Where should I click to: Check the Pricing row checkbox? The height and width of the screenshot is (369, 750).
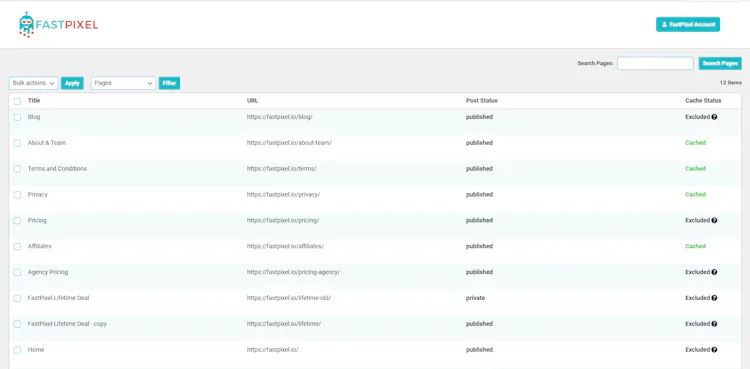pyautogui.click(x=17, y=221)
